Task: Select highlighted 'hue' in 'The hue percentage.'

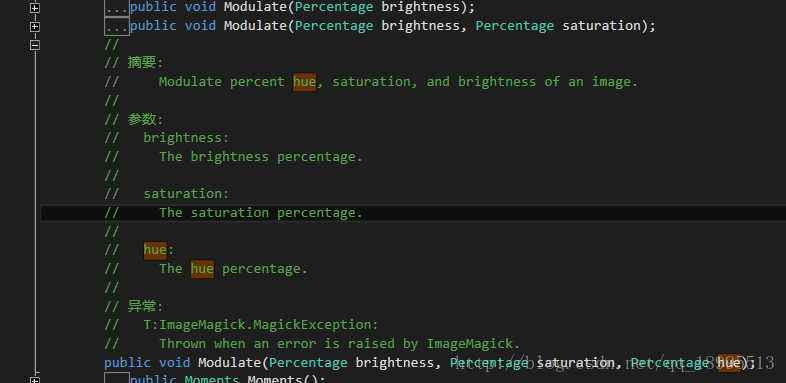Action: point(202,269)
